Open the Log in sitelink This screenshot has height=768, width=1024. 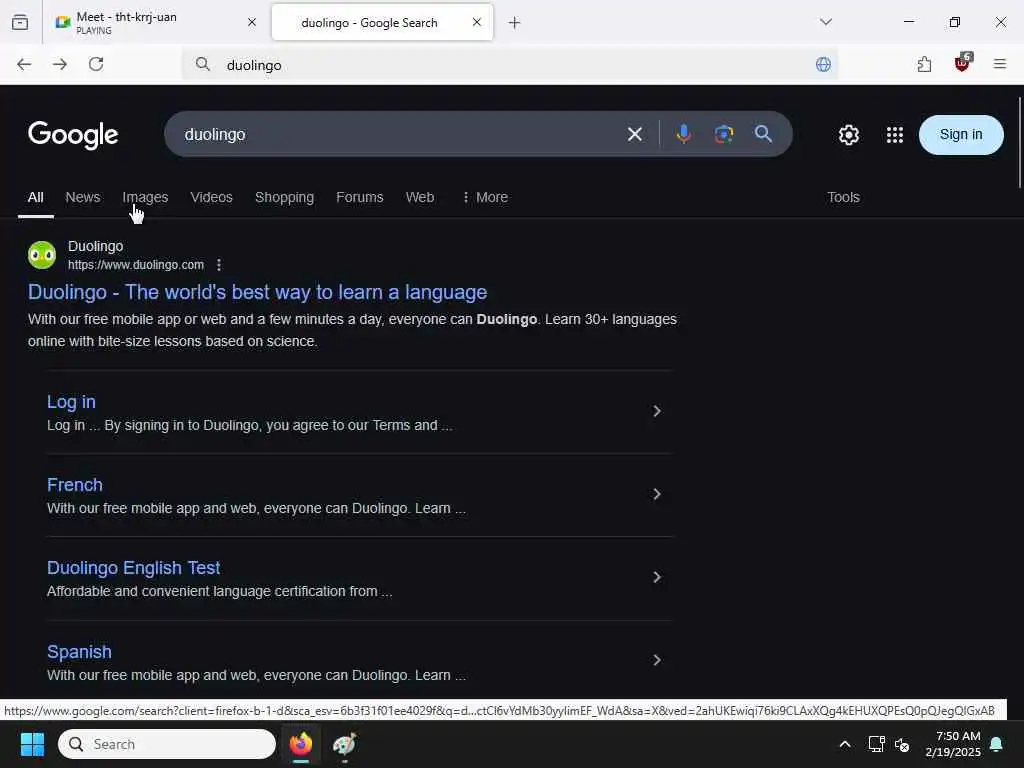pos(71,402)
